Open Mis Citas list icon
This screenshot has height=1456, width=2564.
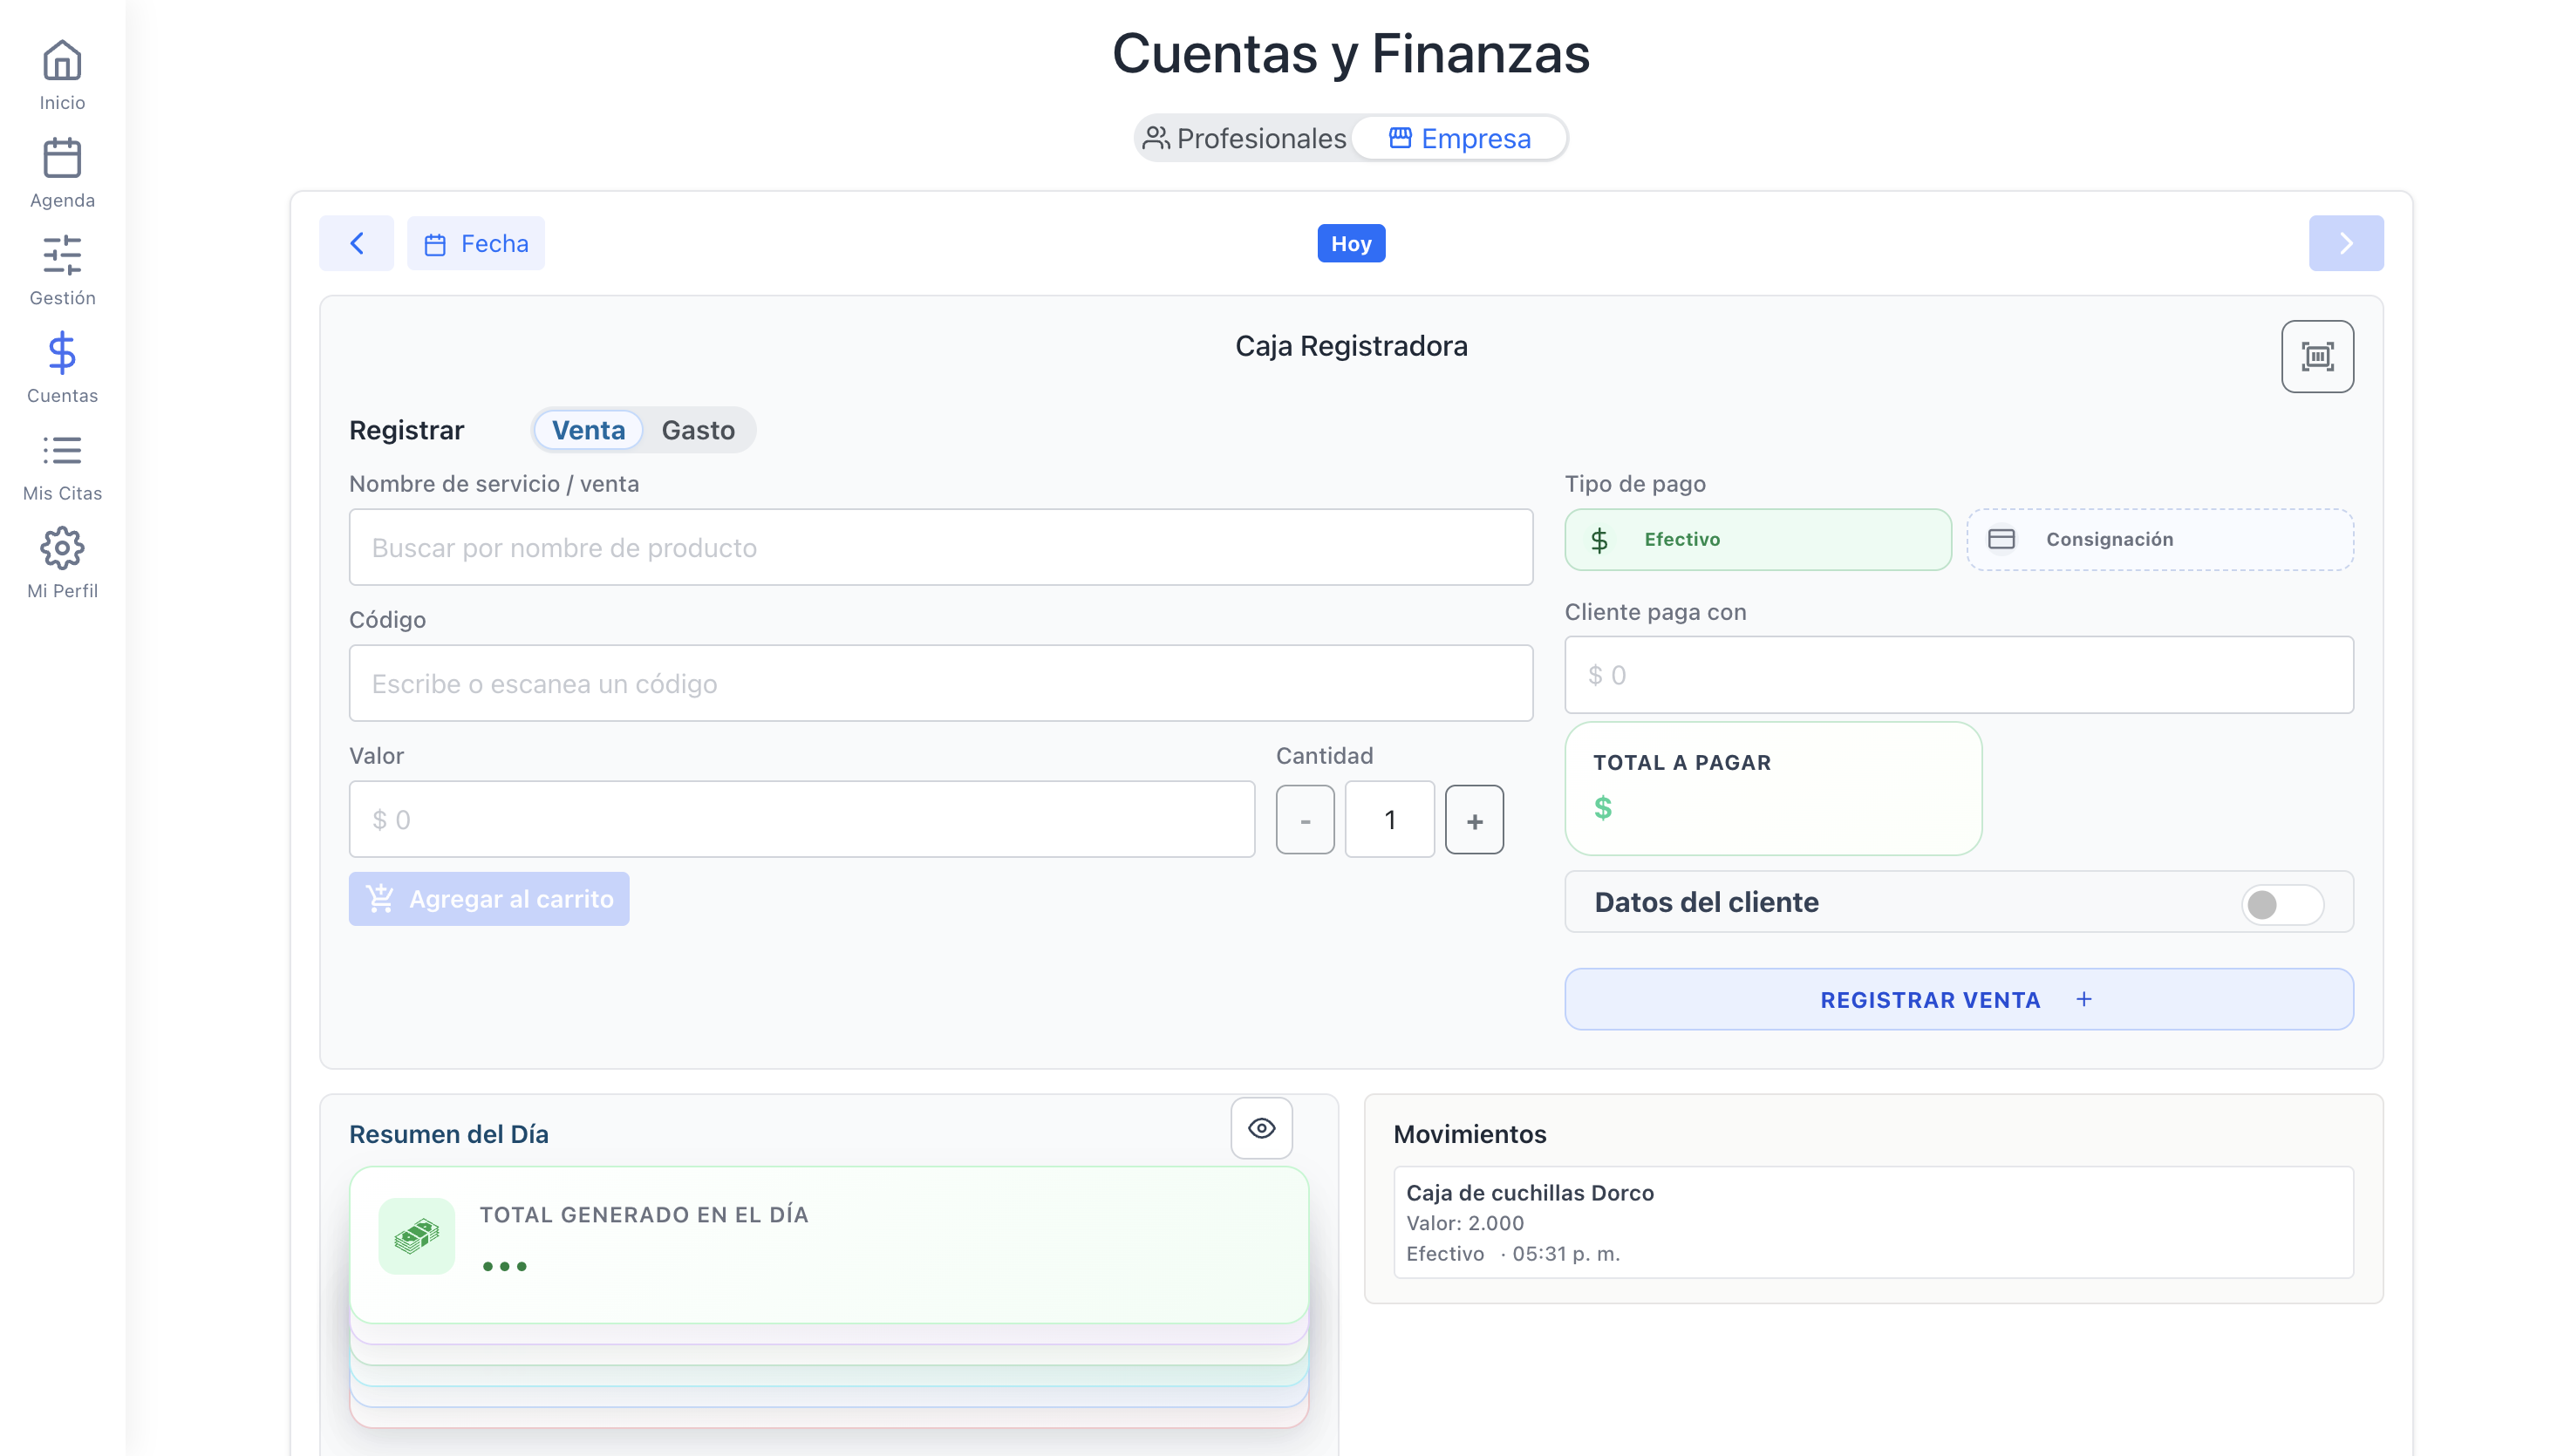pyautogui.click(x=62, y=450)
